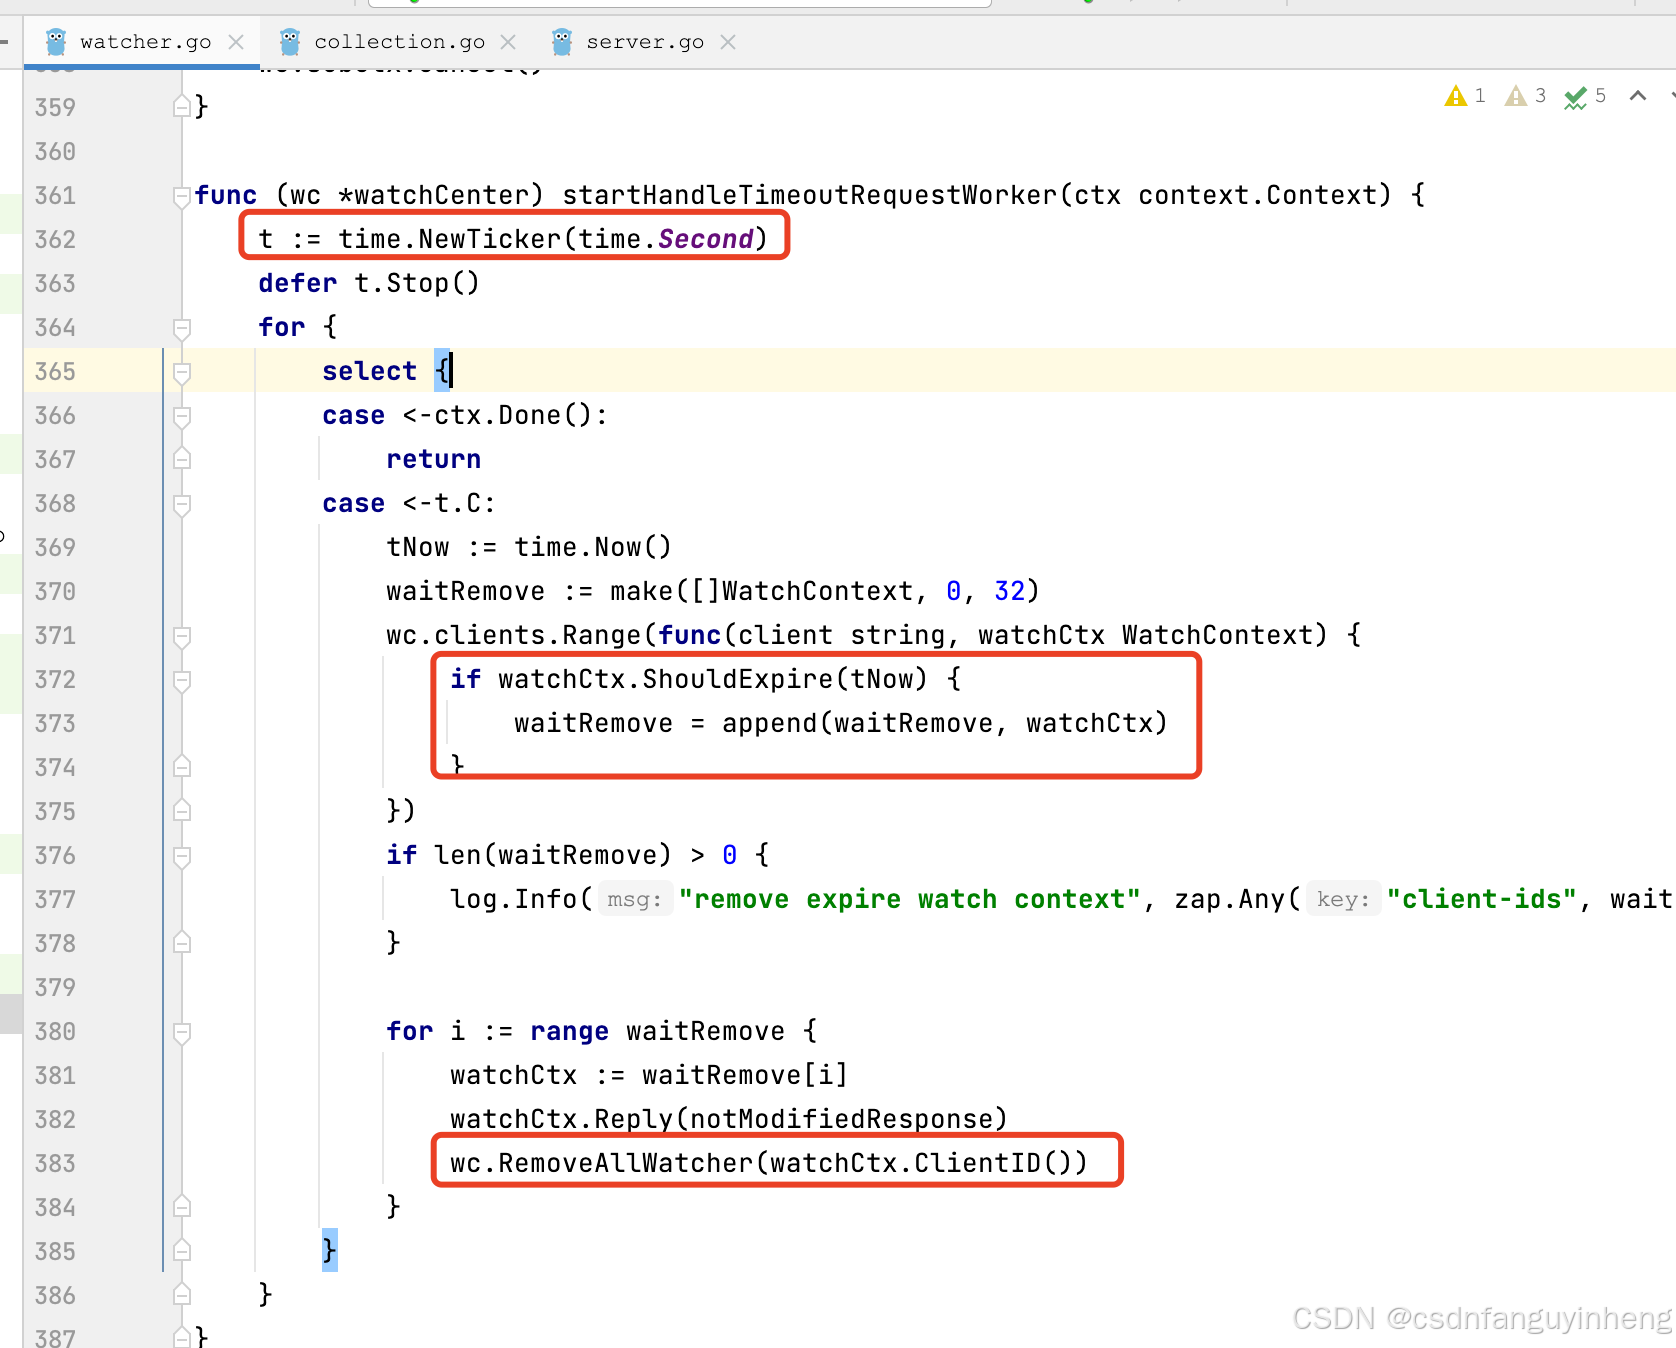Open the weak warning indicator showing 3
This screenshot has width=1676, height=1348.
[1526, 96]
